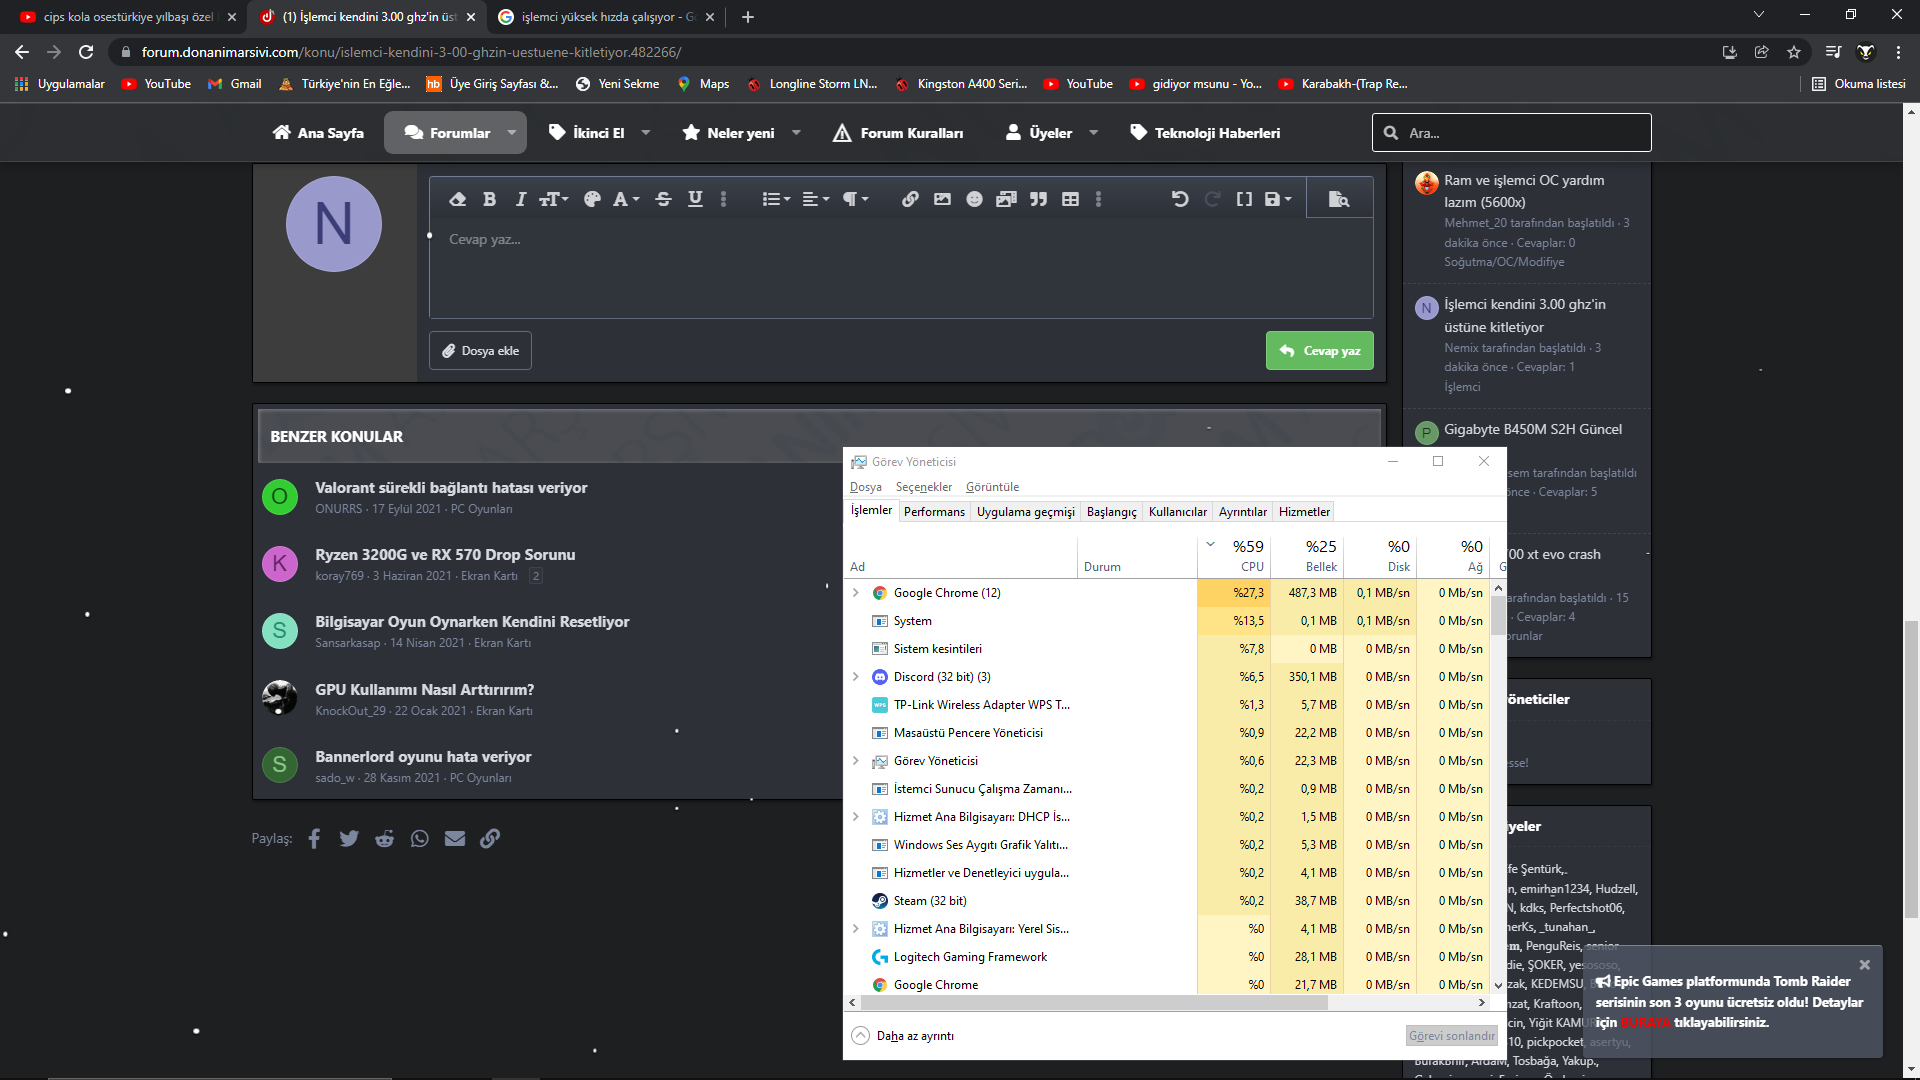
Task: Copy the thread link icon
Action: point(490,838)
